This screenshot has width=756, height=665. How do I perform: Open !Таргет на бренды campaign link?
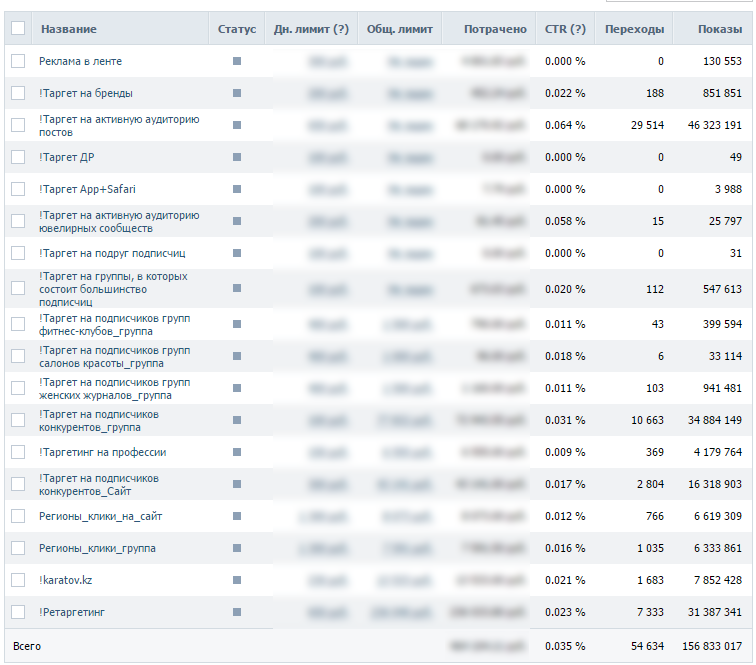tap(86, 93)
